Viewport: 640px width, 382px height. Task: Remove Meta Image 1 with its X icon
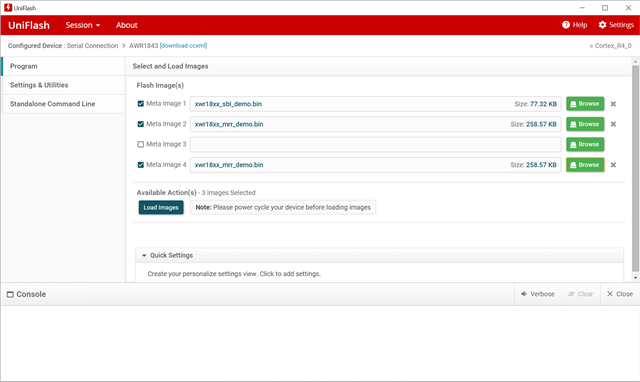pyautogui.click(x=613, y=104)
